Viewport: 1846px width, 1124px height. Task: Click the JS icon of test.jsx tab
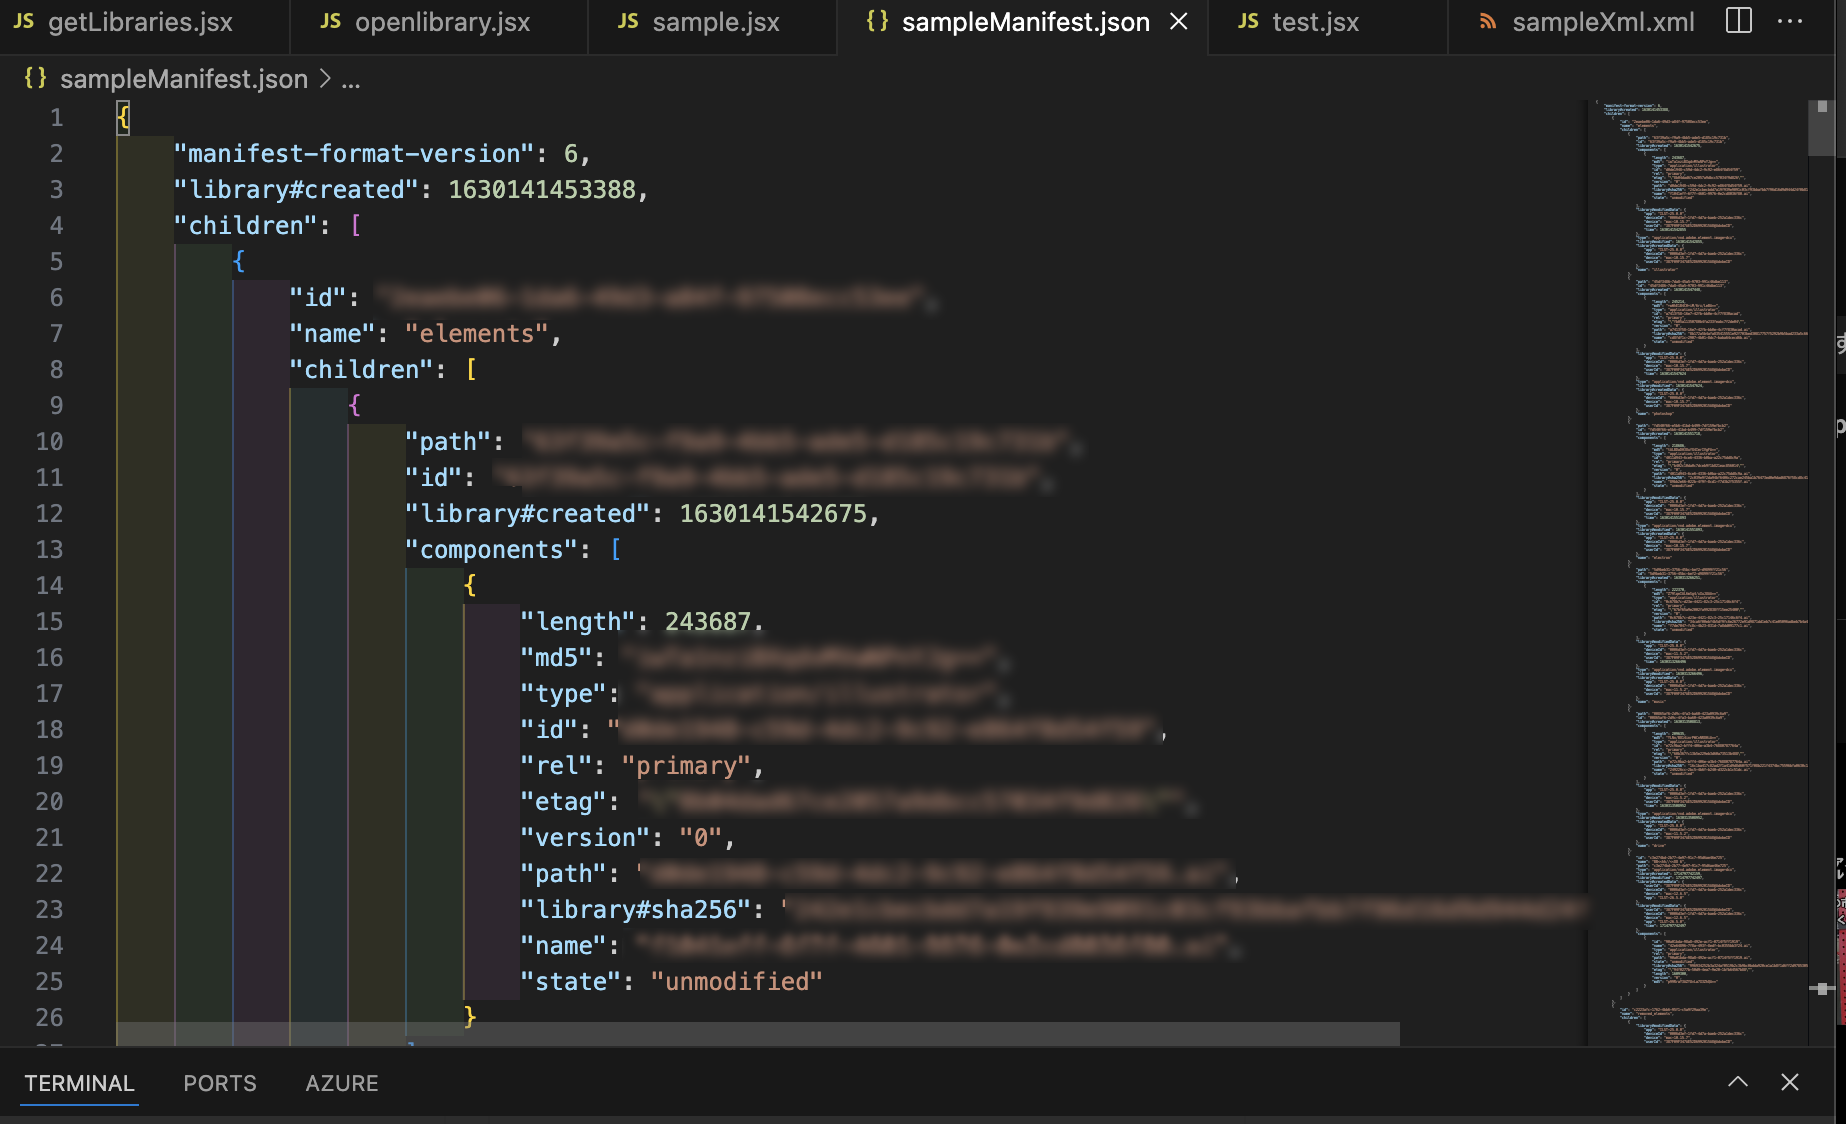pos(1248,21)
